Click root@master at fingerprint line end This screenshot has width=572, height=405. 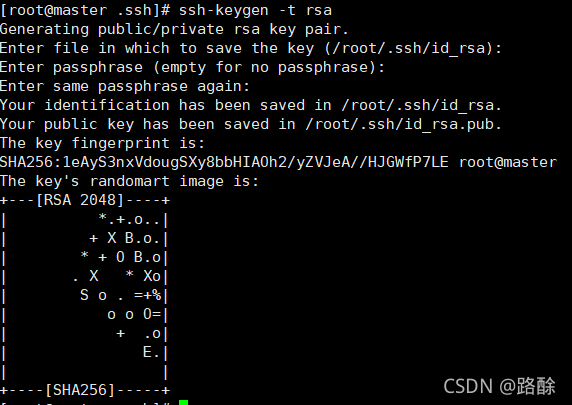(508, 162)
